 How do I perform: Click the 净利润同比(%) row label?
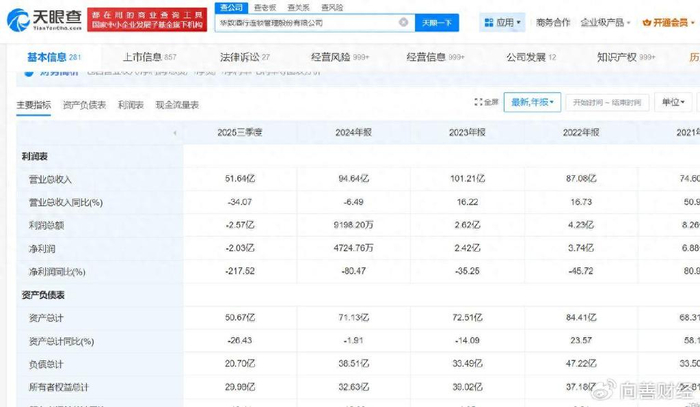click(x=57, y=272)
